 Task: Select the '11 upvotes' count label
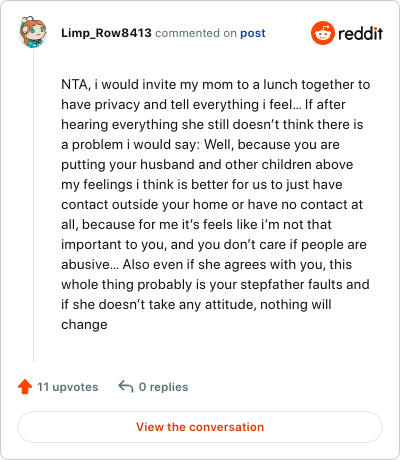coord(68,387)
